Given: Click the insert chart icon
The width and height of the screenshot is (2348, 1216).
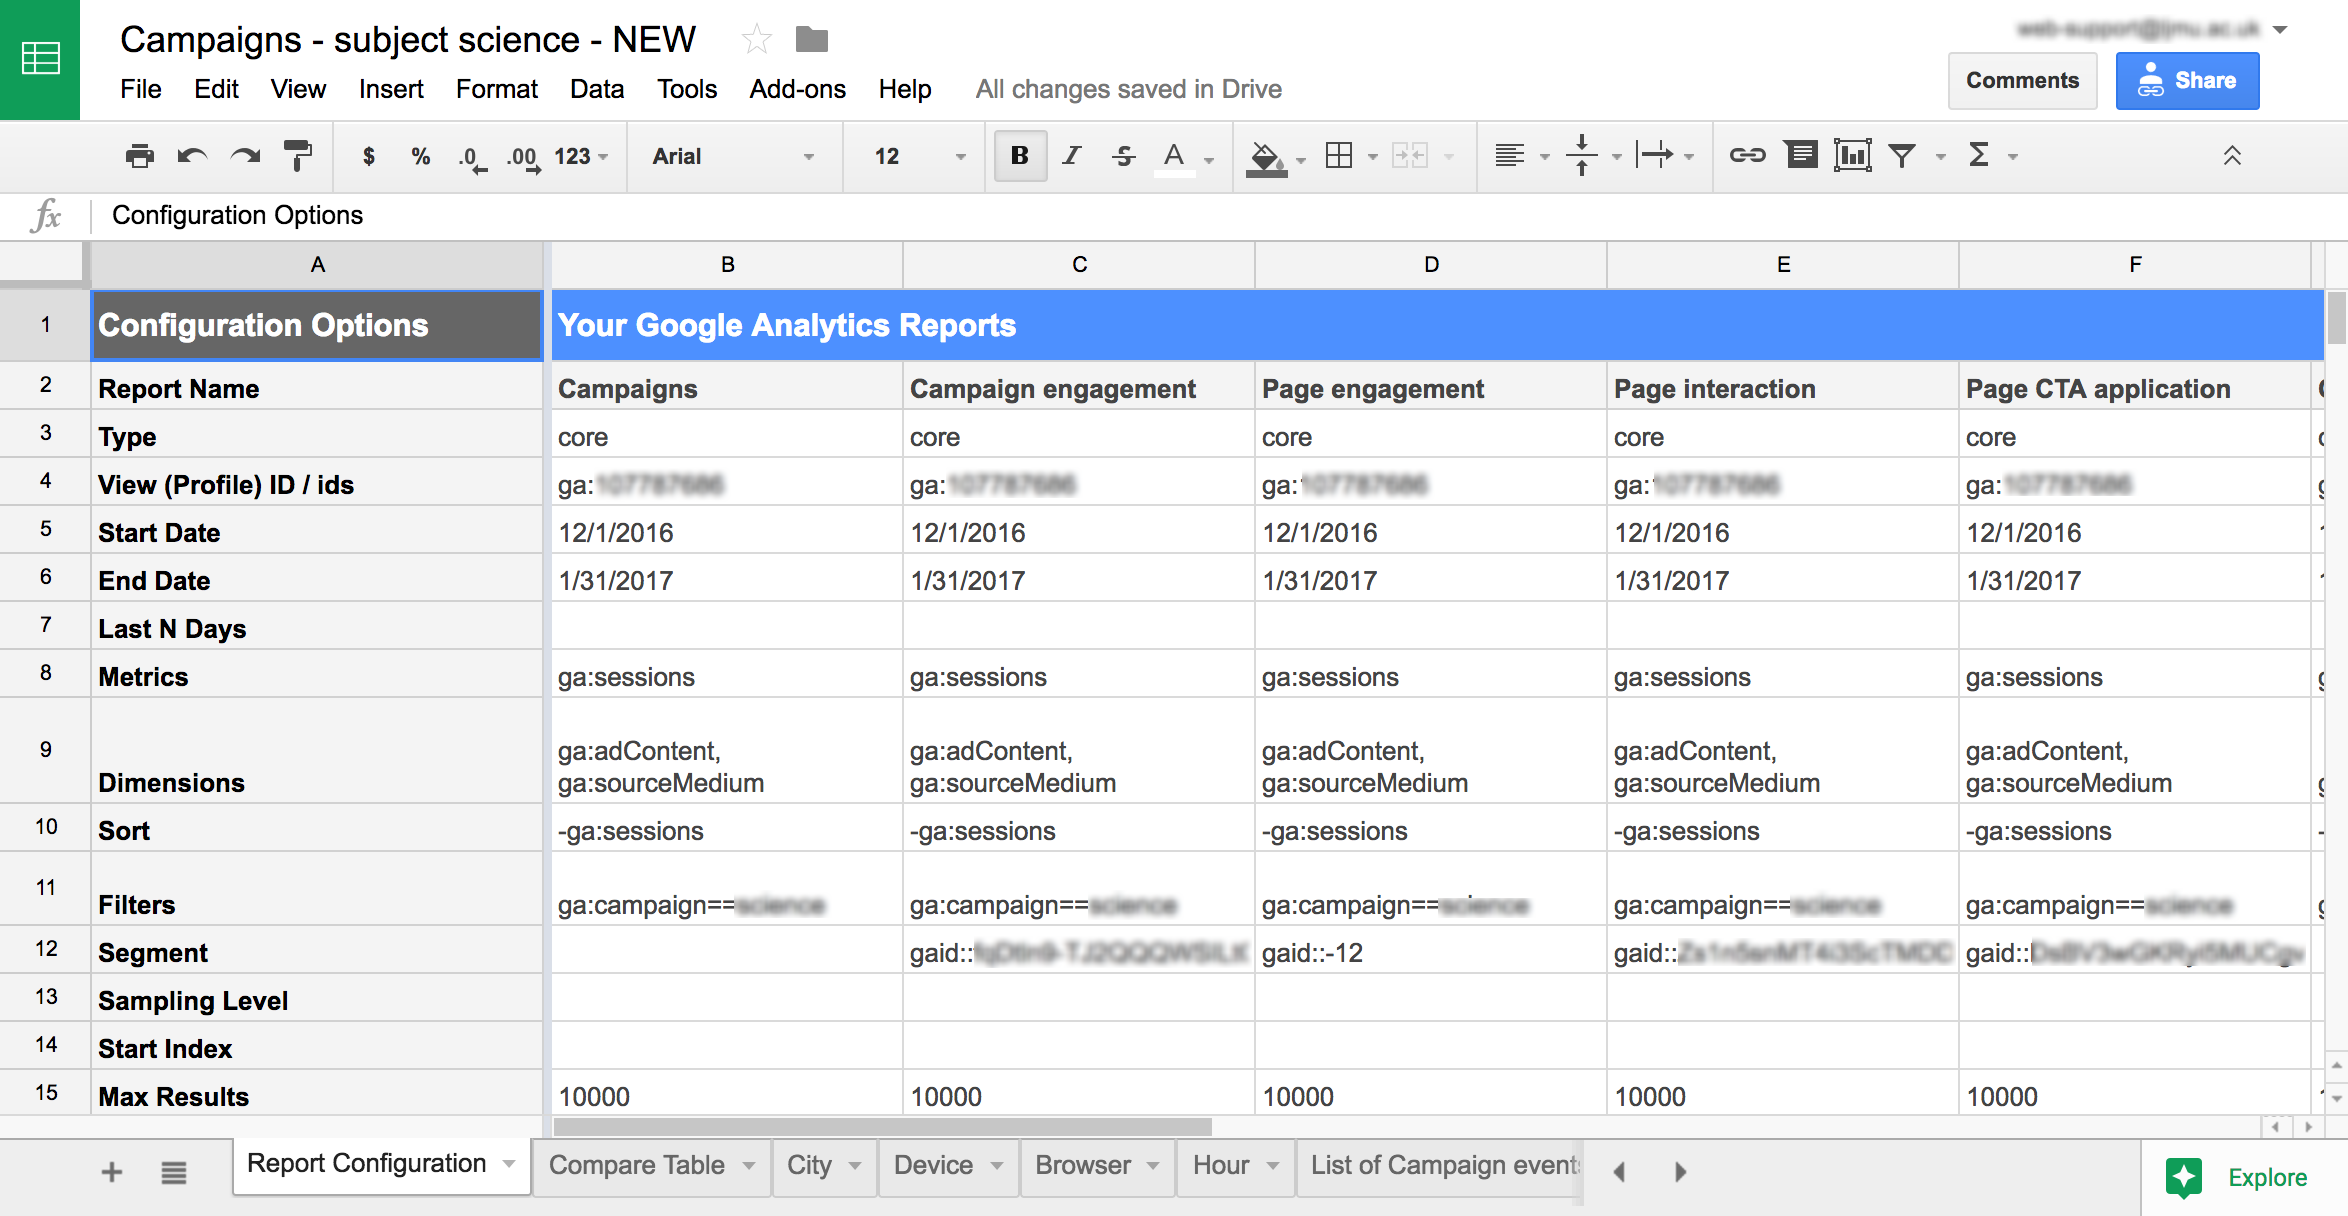Looking at the screenshot, I should tap(1852, 155).
